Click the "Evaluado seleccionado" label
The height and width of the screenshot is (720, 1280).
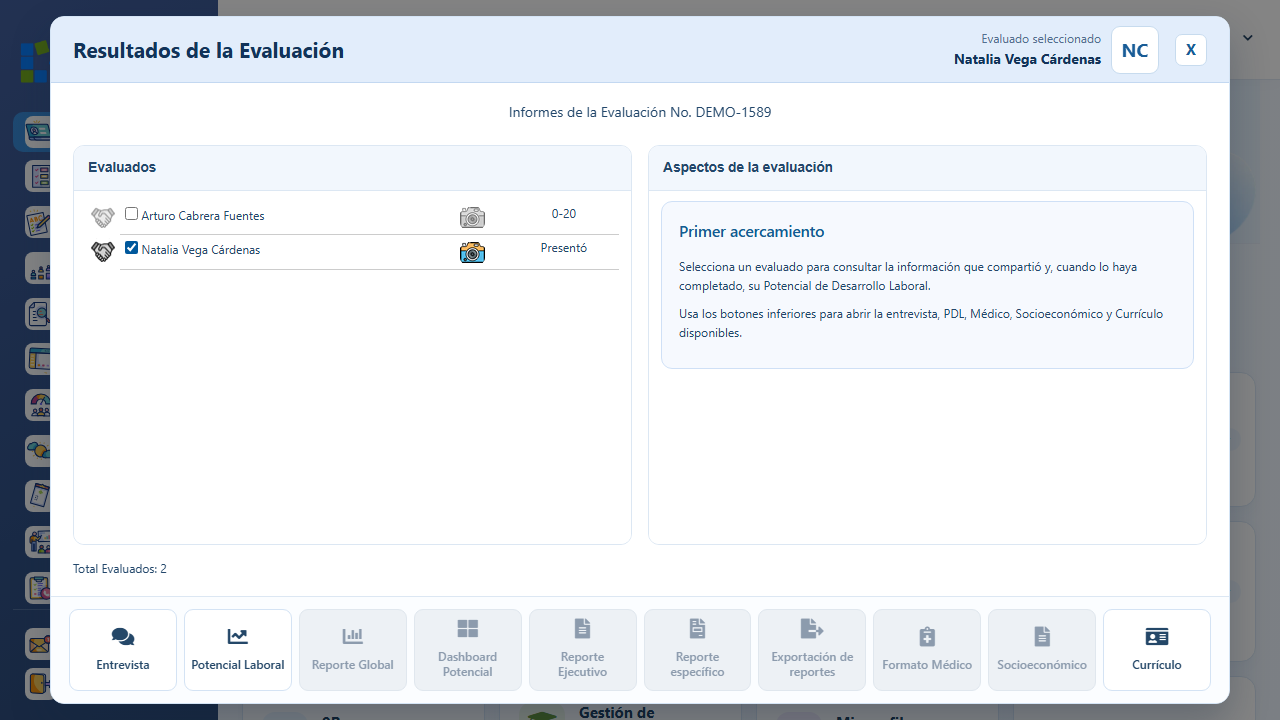[1041, 39]
